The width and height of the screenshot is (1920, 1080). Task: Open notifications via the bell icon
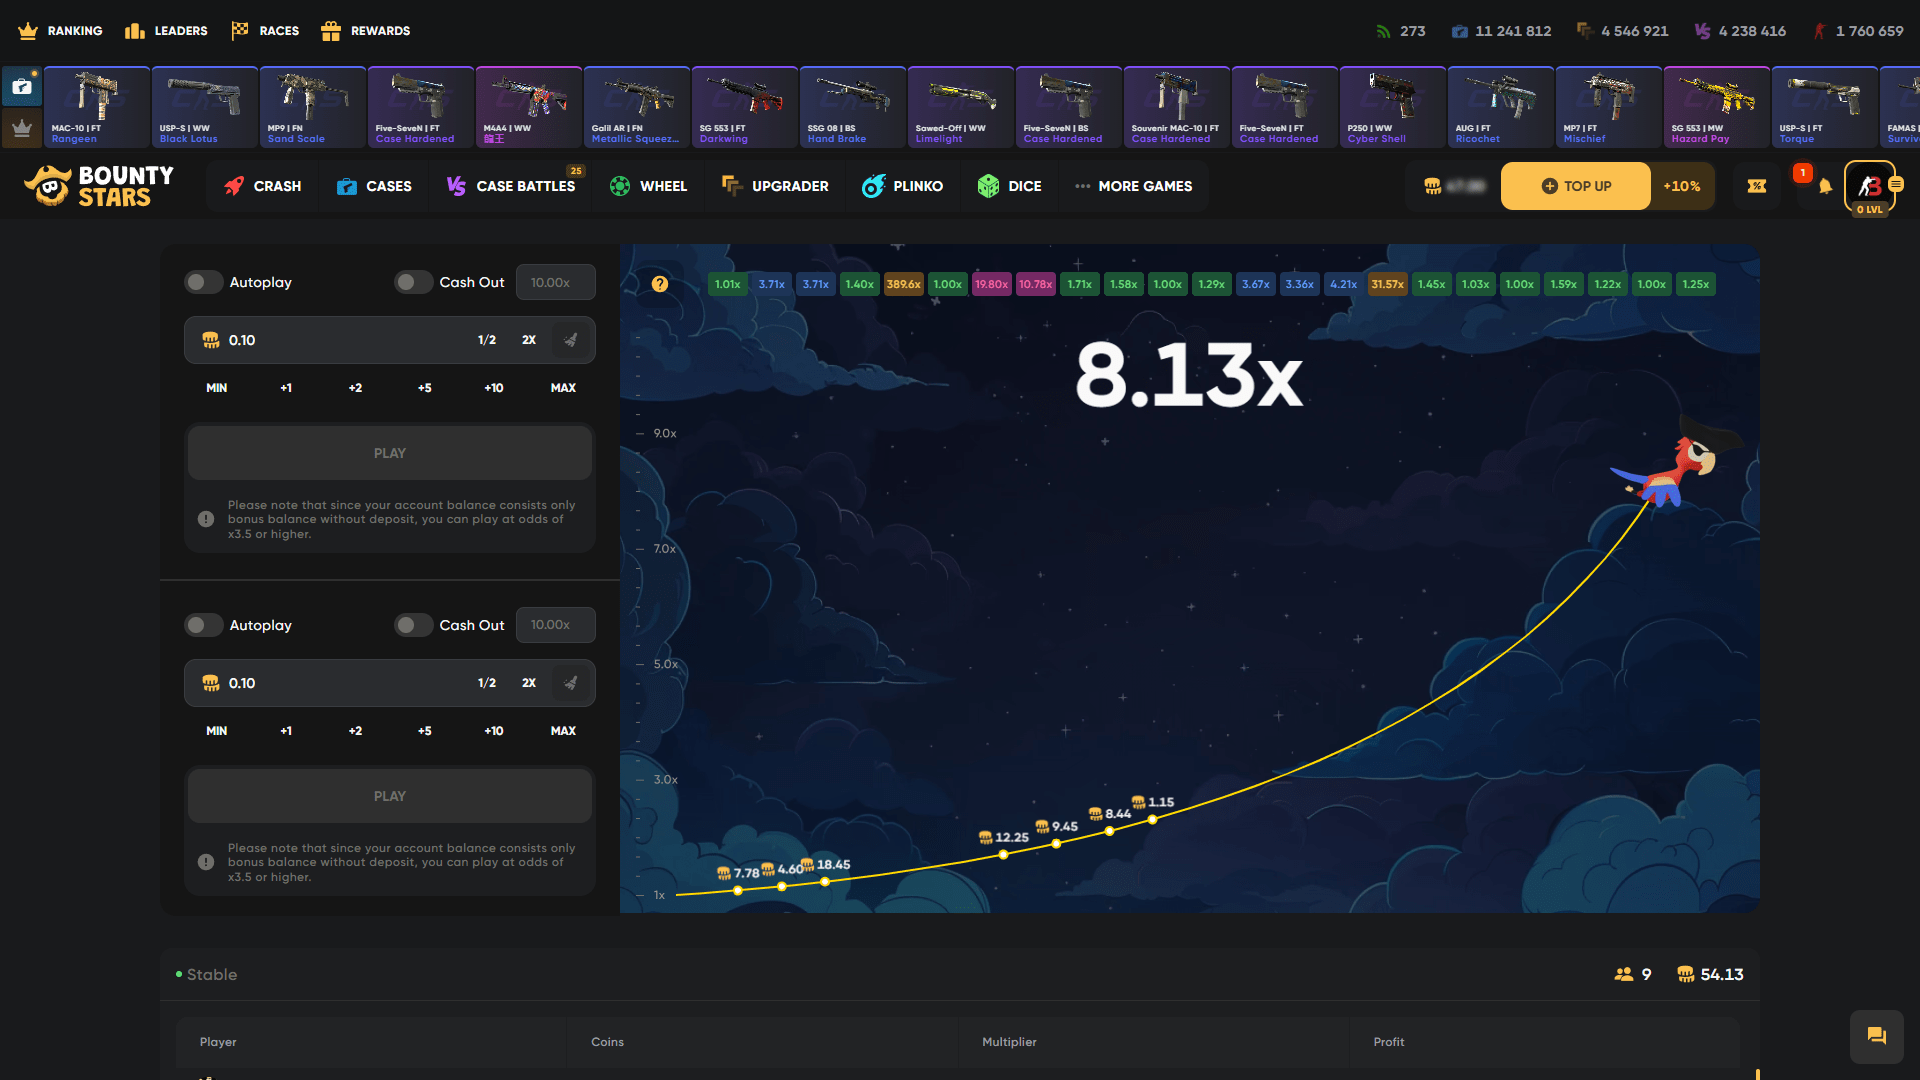click(1823, 186)
